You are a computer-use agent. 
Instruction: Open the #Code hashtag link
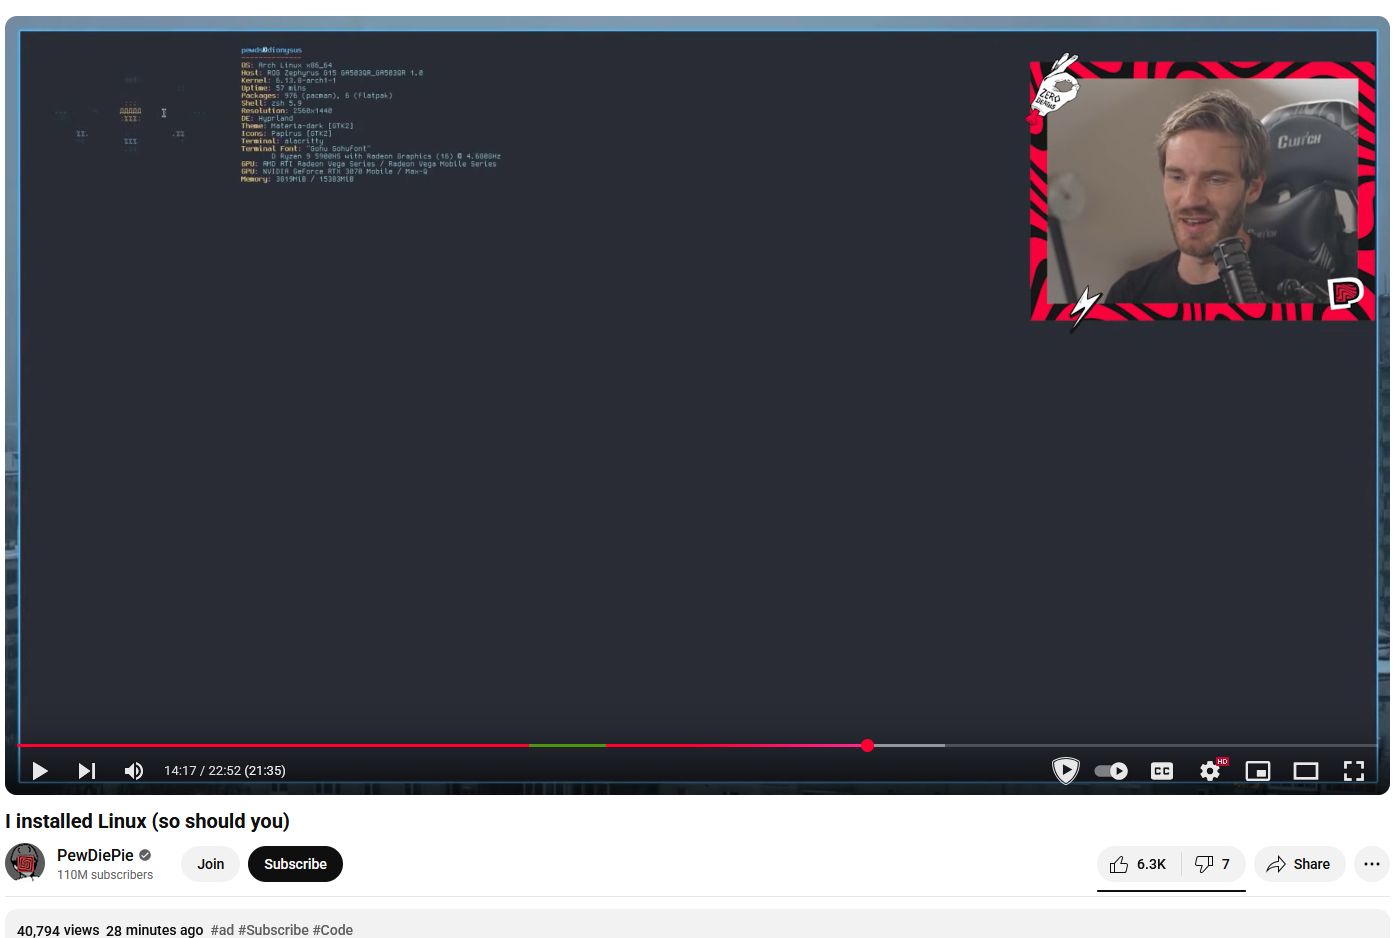[x=332, y=930]
